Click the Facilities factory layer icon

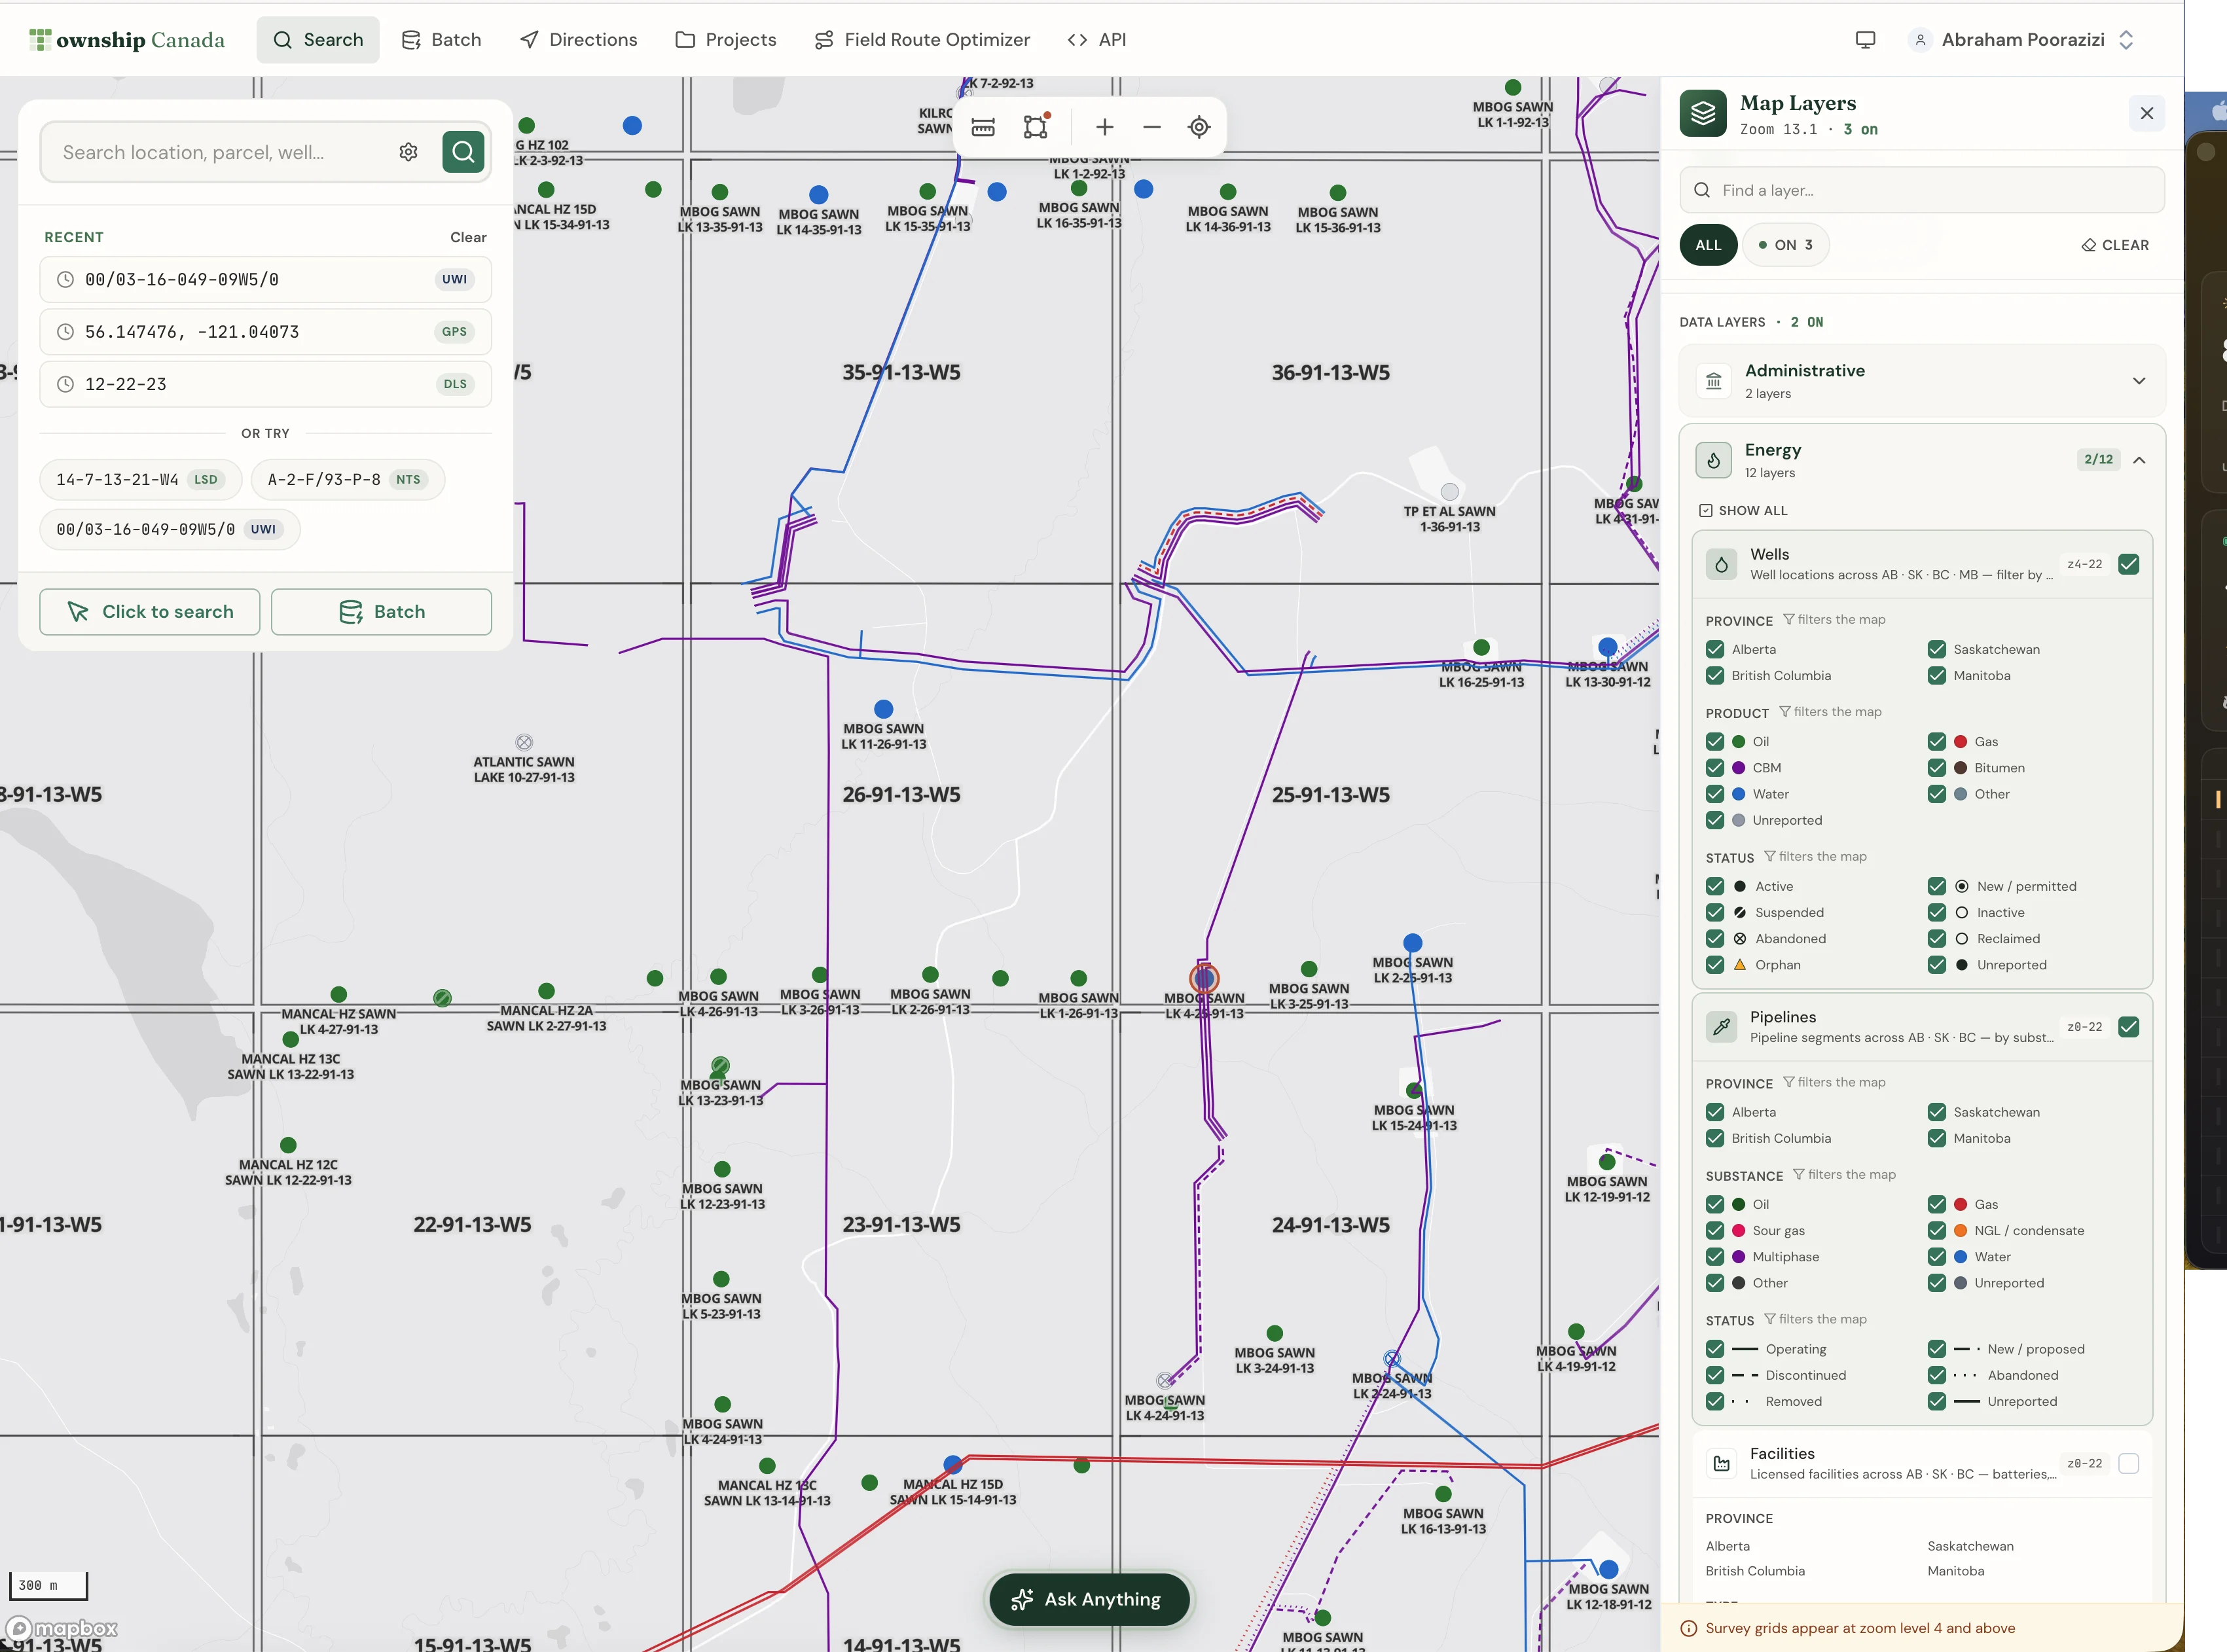(1721, 1464)
